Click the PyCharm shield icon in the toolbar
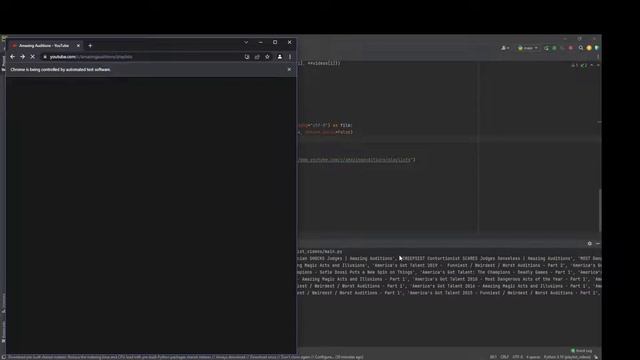Screen dimensions: 640x360 click(x=596, y=48)
